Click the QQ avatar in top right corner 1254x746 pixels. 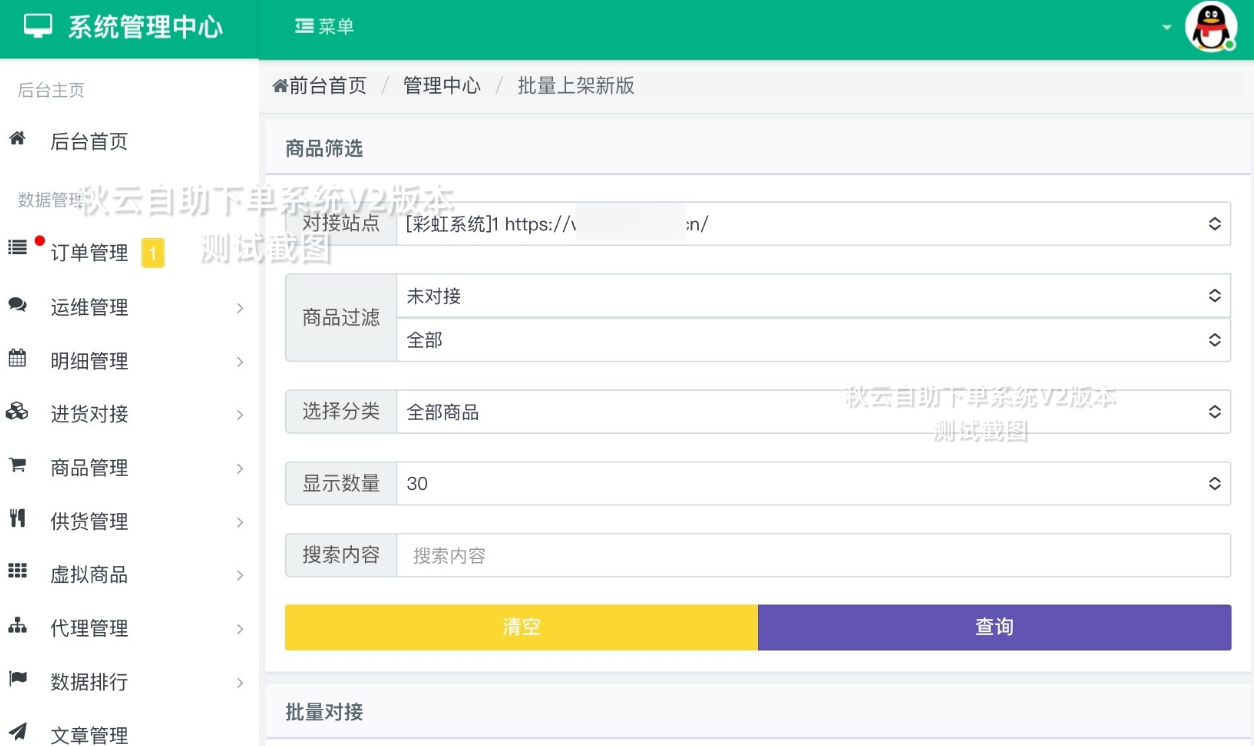[1211, 28]
